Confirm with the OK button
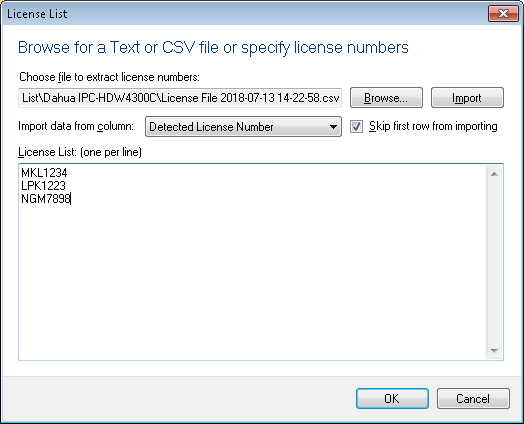The height and width of the screenshot is (424, 524). tap(392, 398)
